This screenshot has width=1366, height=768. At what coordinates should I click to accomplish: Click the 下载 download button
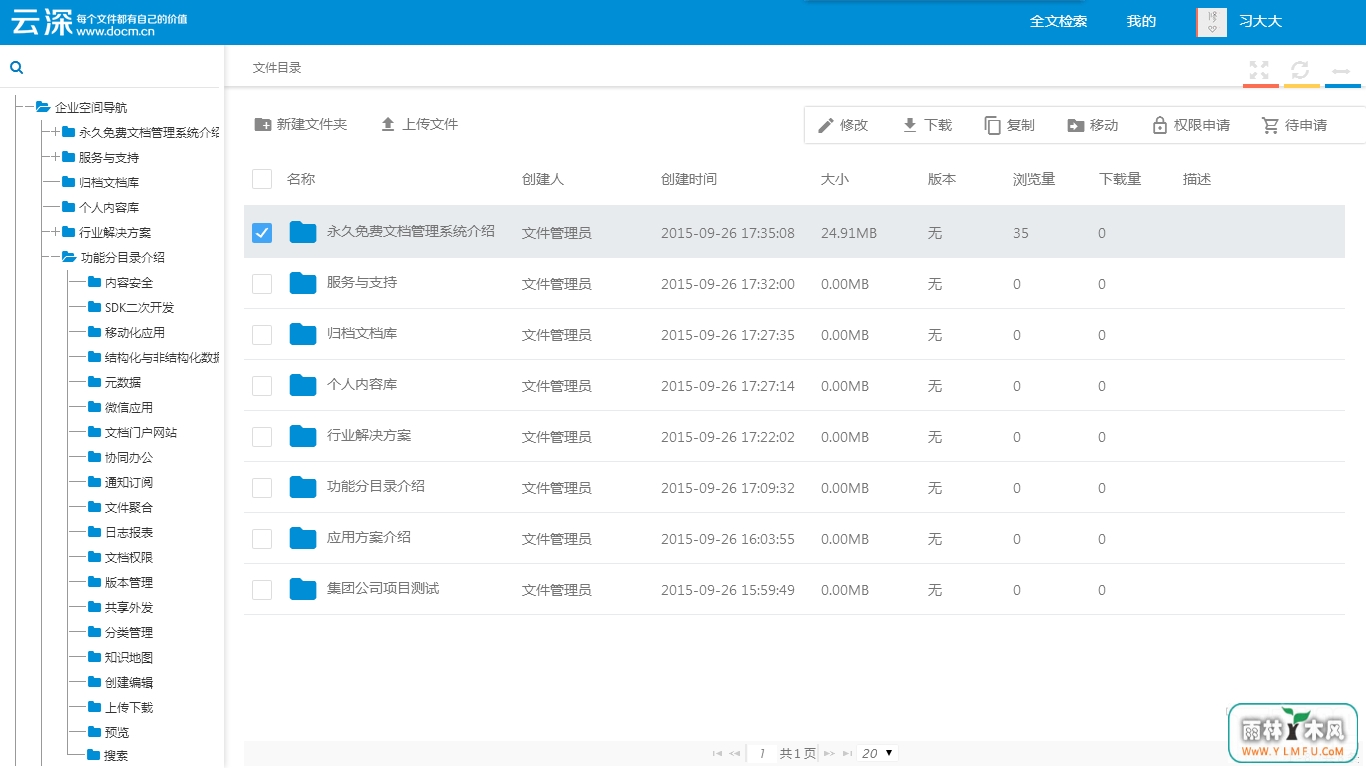(x=927, y=125)
